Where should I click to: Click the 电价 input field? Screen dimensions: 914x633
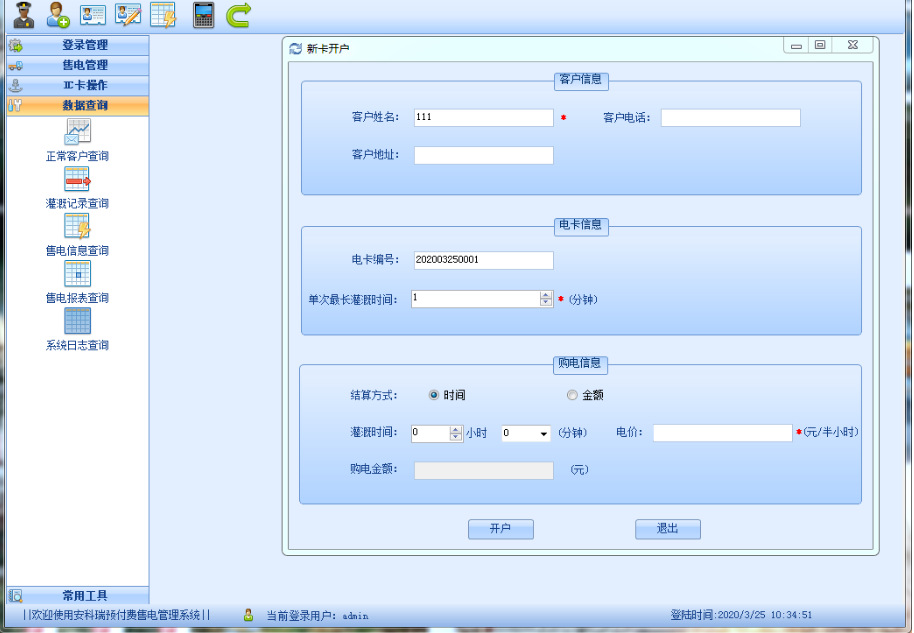pyautogui.click(x=723, y=432)
